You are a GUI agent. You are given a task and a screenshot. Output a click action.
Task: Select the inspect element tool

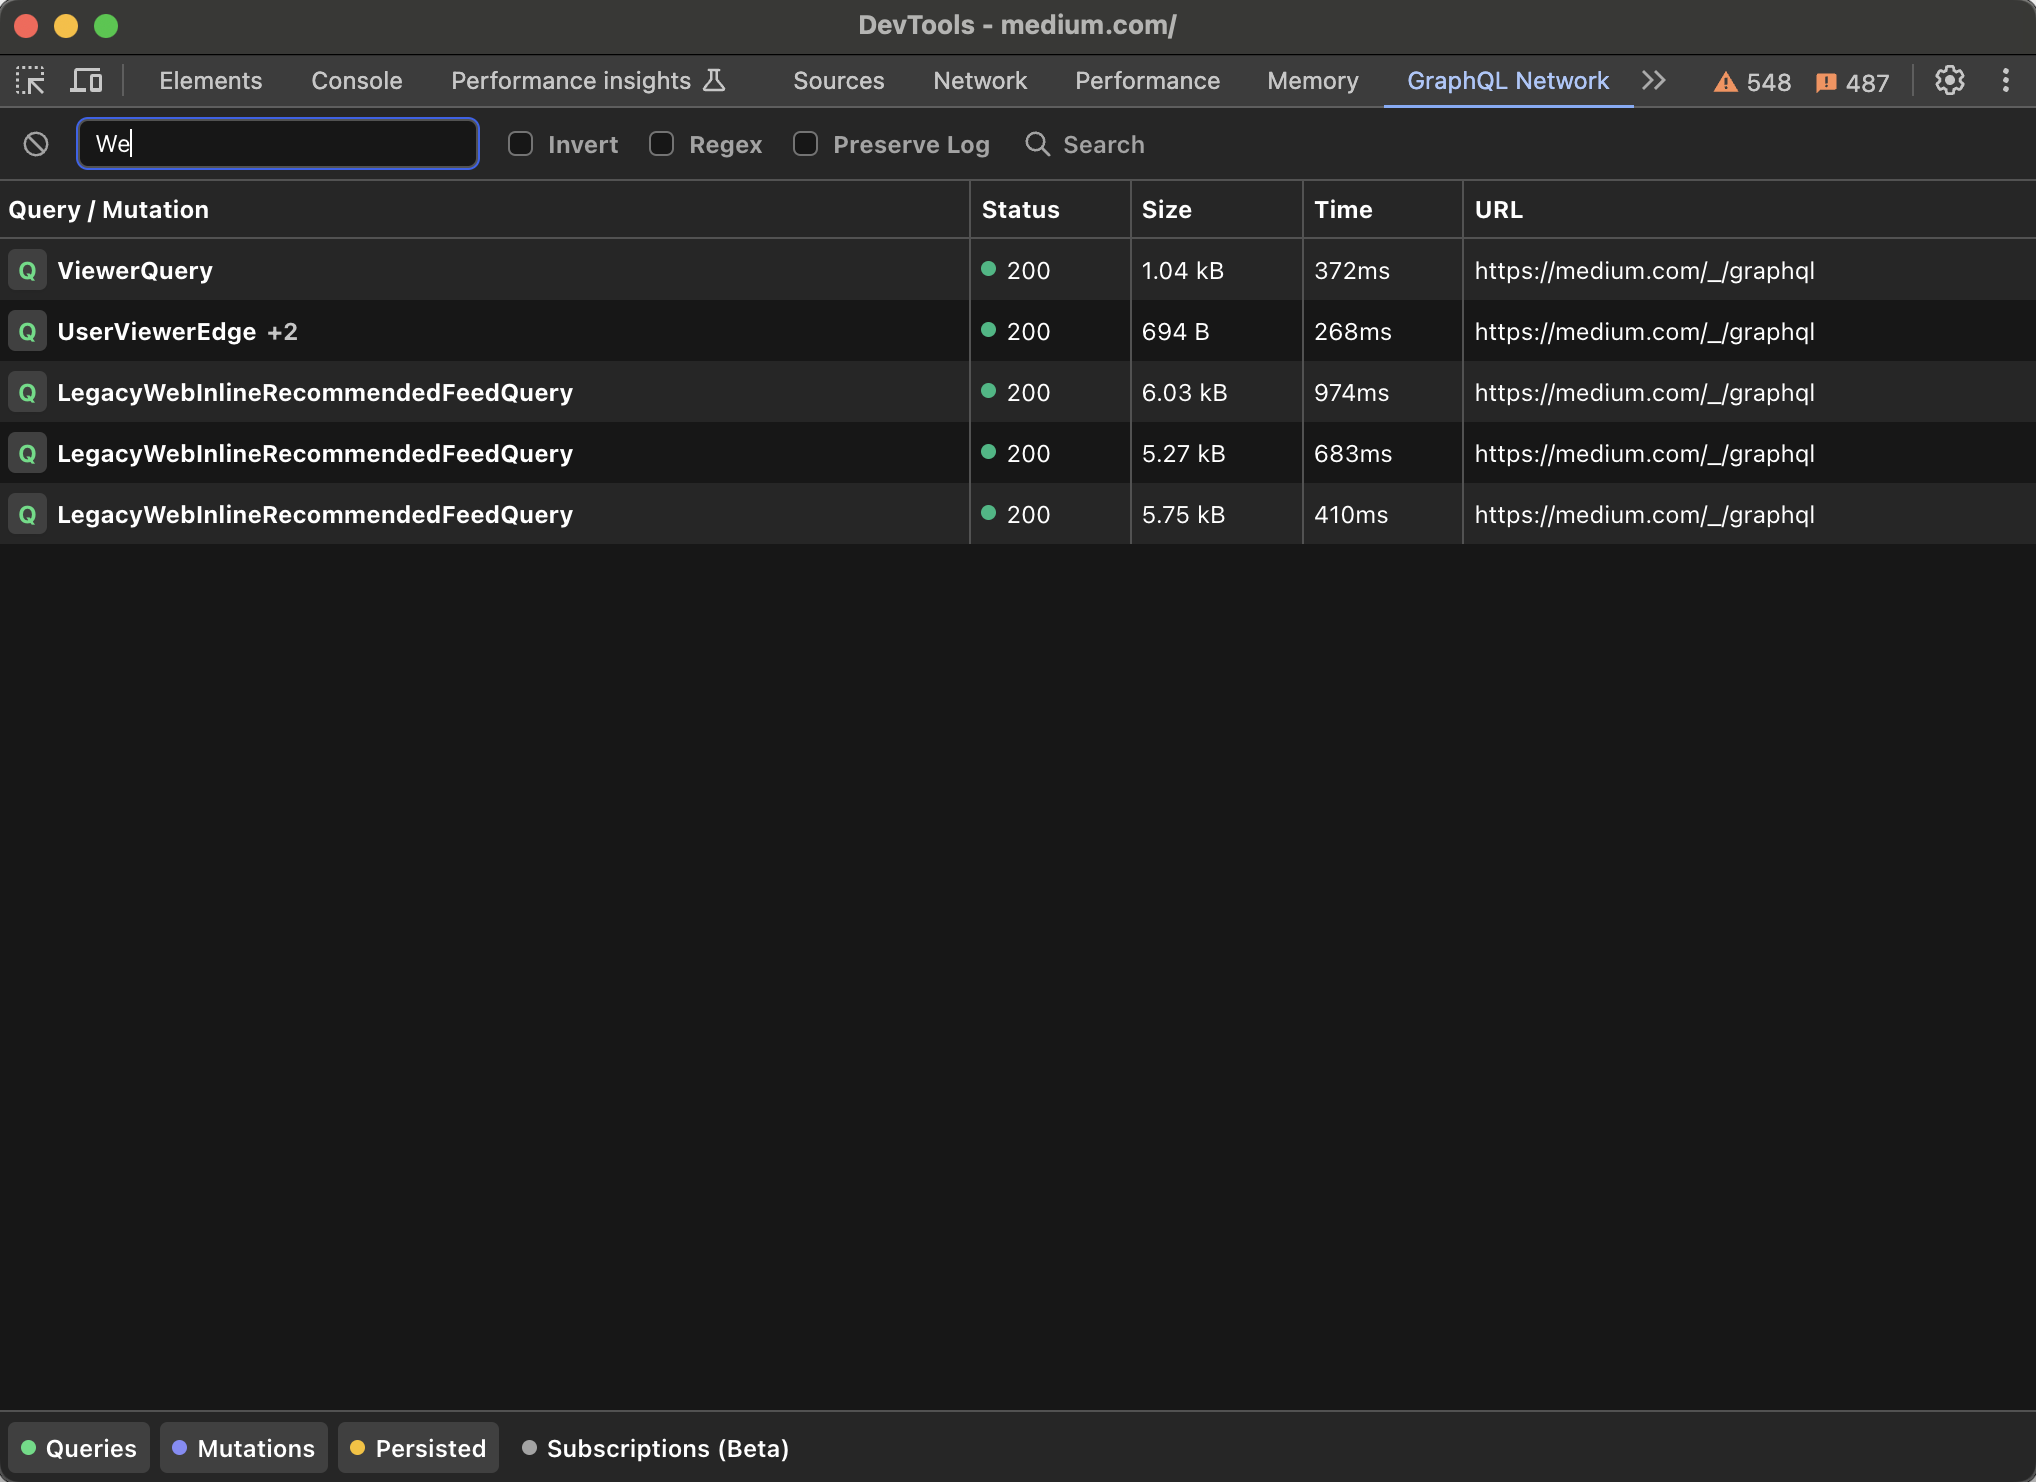[30, 80]
